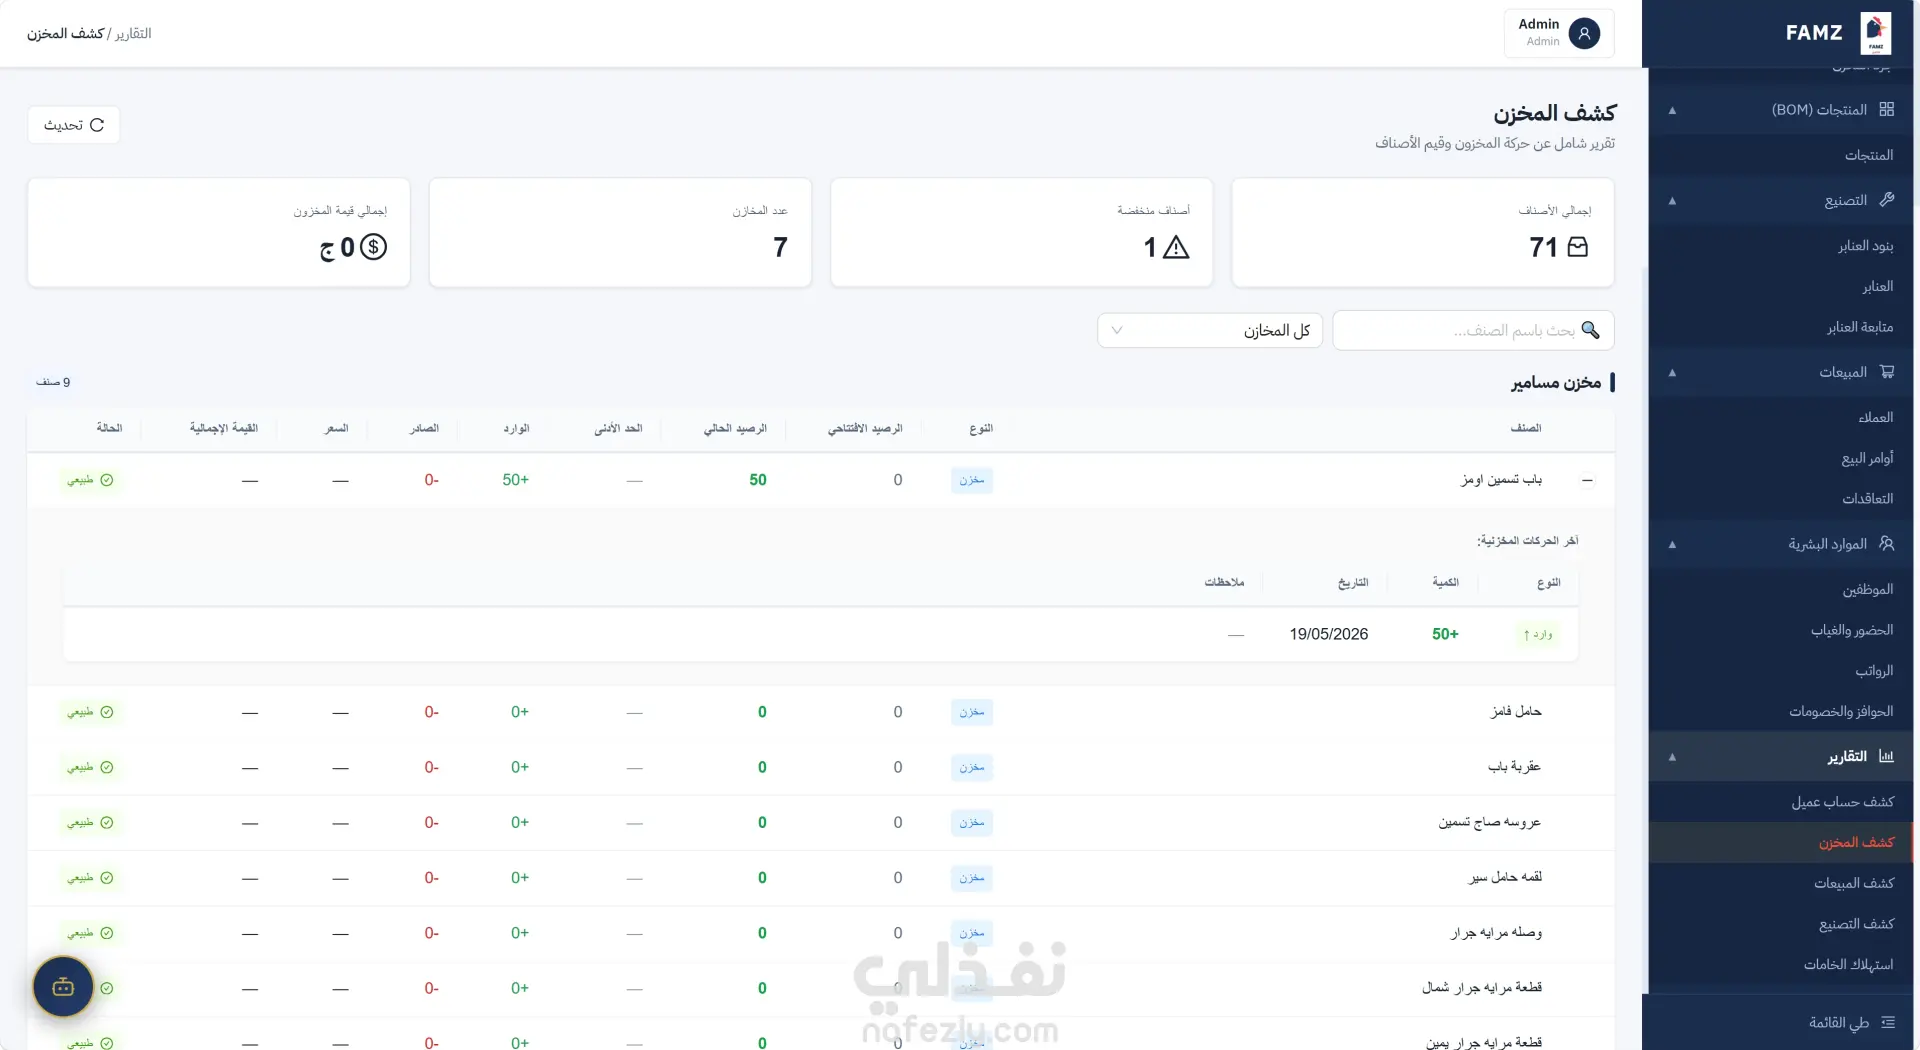Click status check icon in حامل فامز row
This screenshot has width=1920, height=1050.
point(107,712)
